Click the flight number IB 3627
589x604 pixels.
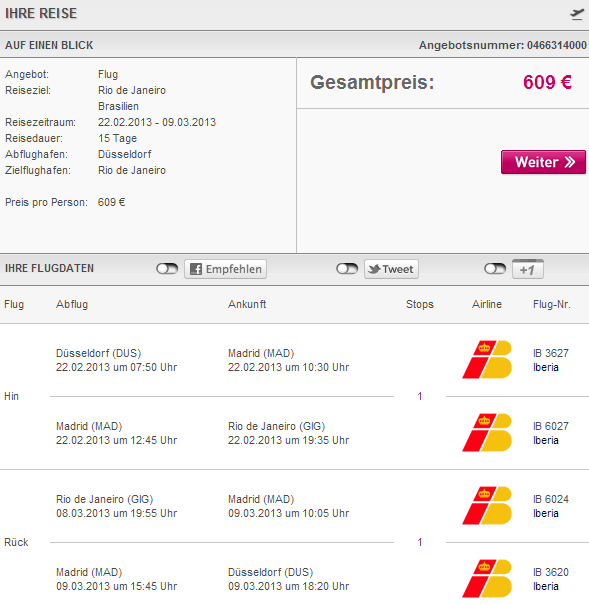(551, 353)
